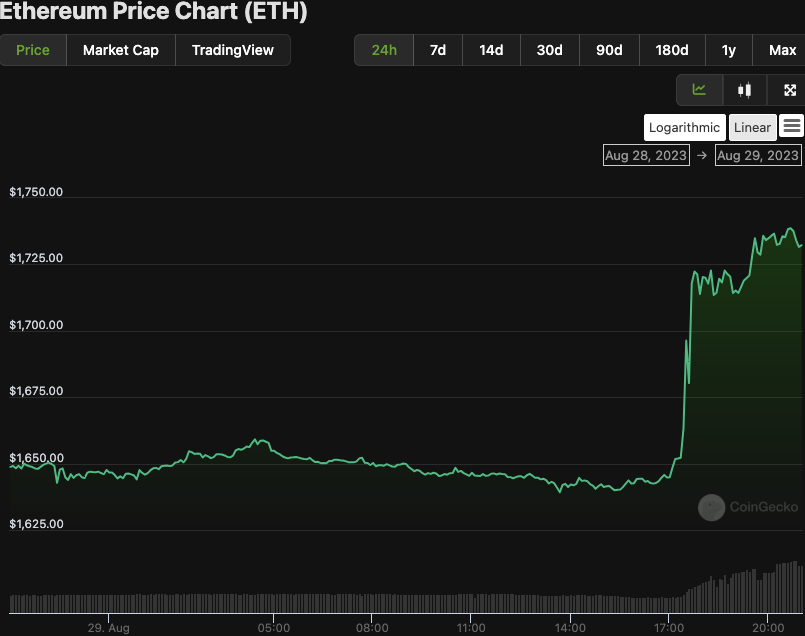Open the Aug 28, 2023 start date picker
The height and width of the screenshot is (636, 805).
pyautogui.click(x=645, y=155)
